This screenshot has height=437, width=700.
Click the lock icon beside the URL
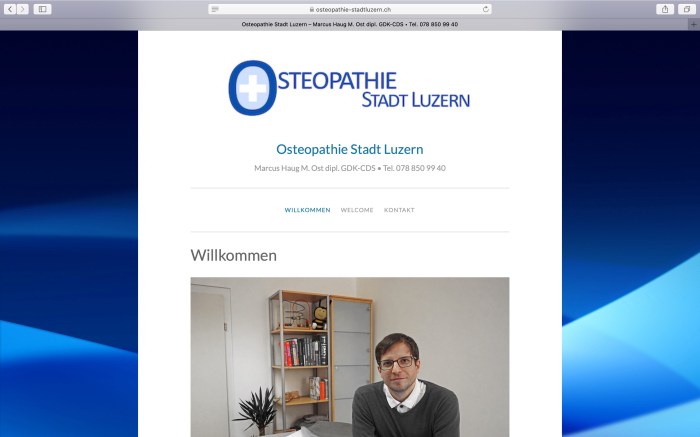pyautogui.click(x=312, y=9)
